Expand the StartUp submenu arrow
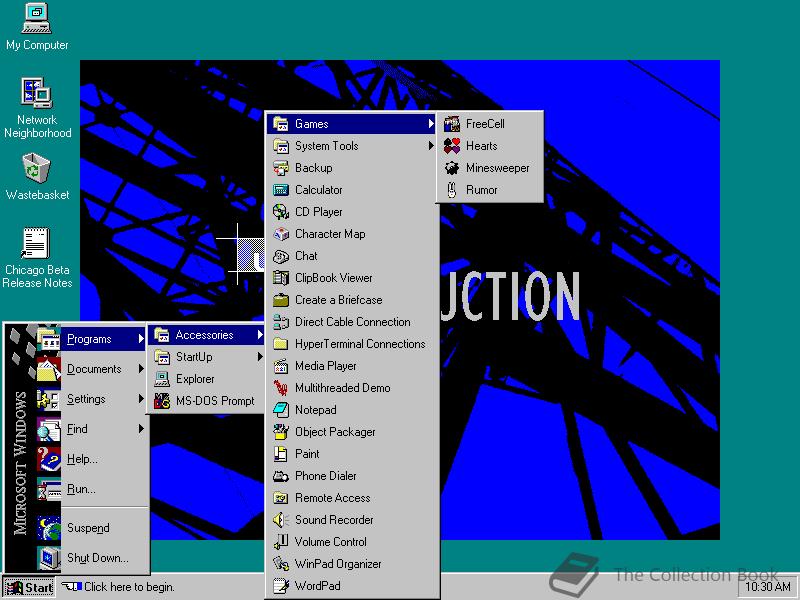Screen dimensions: 800x600 (x=260, y=357)
